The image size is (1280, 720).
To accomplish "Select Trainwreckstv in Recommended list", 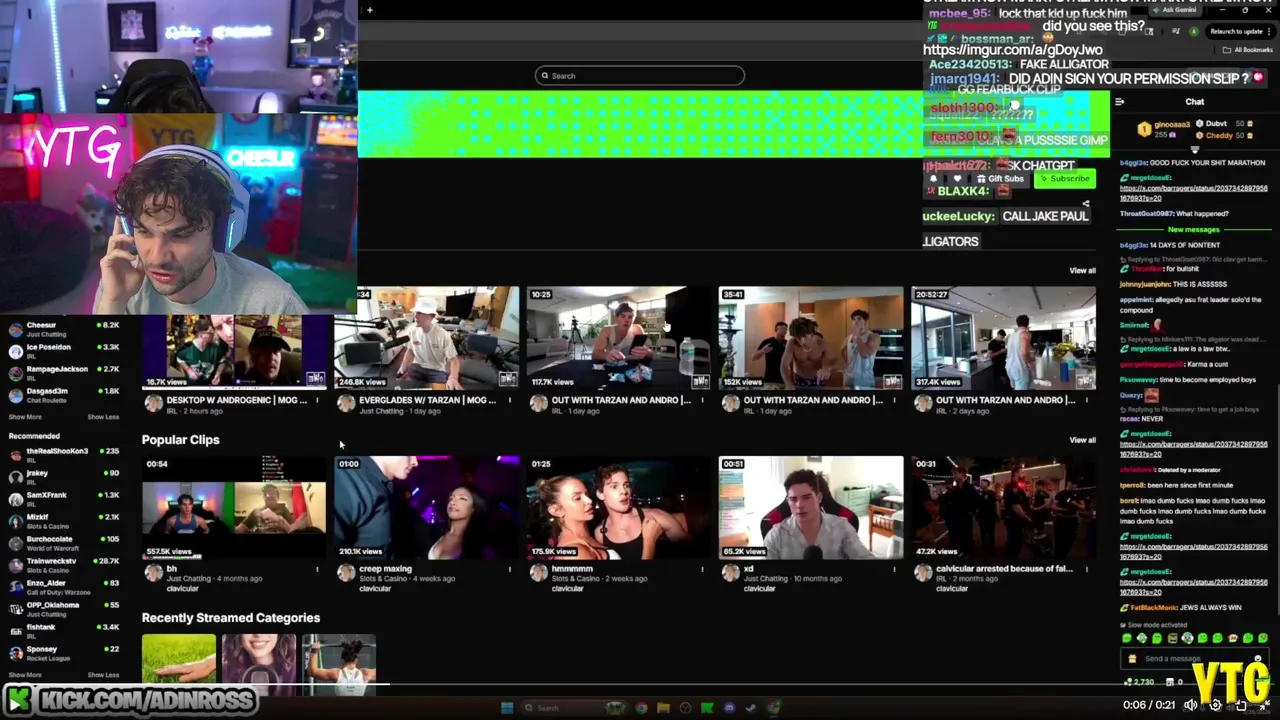I will point(64,564).
